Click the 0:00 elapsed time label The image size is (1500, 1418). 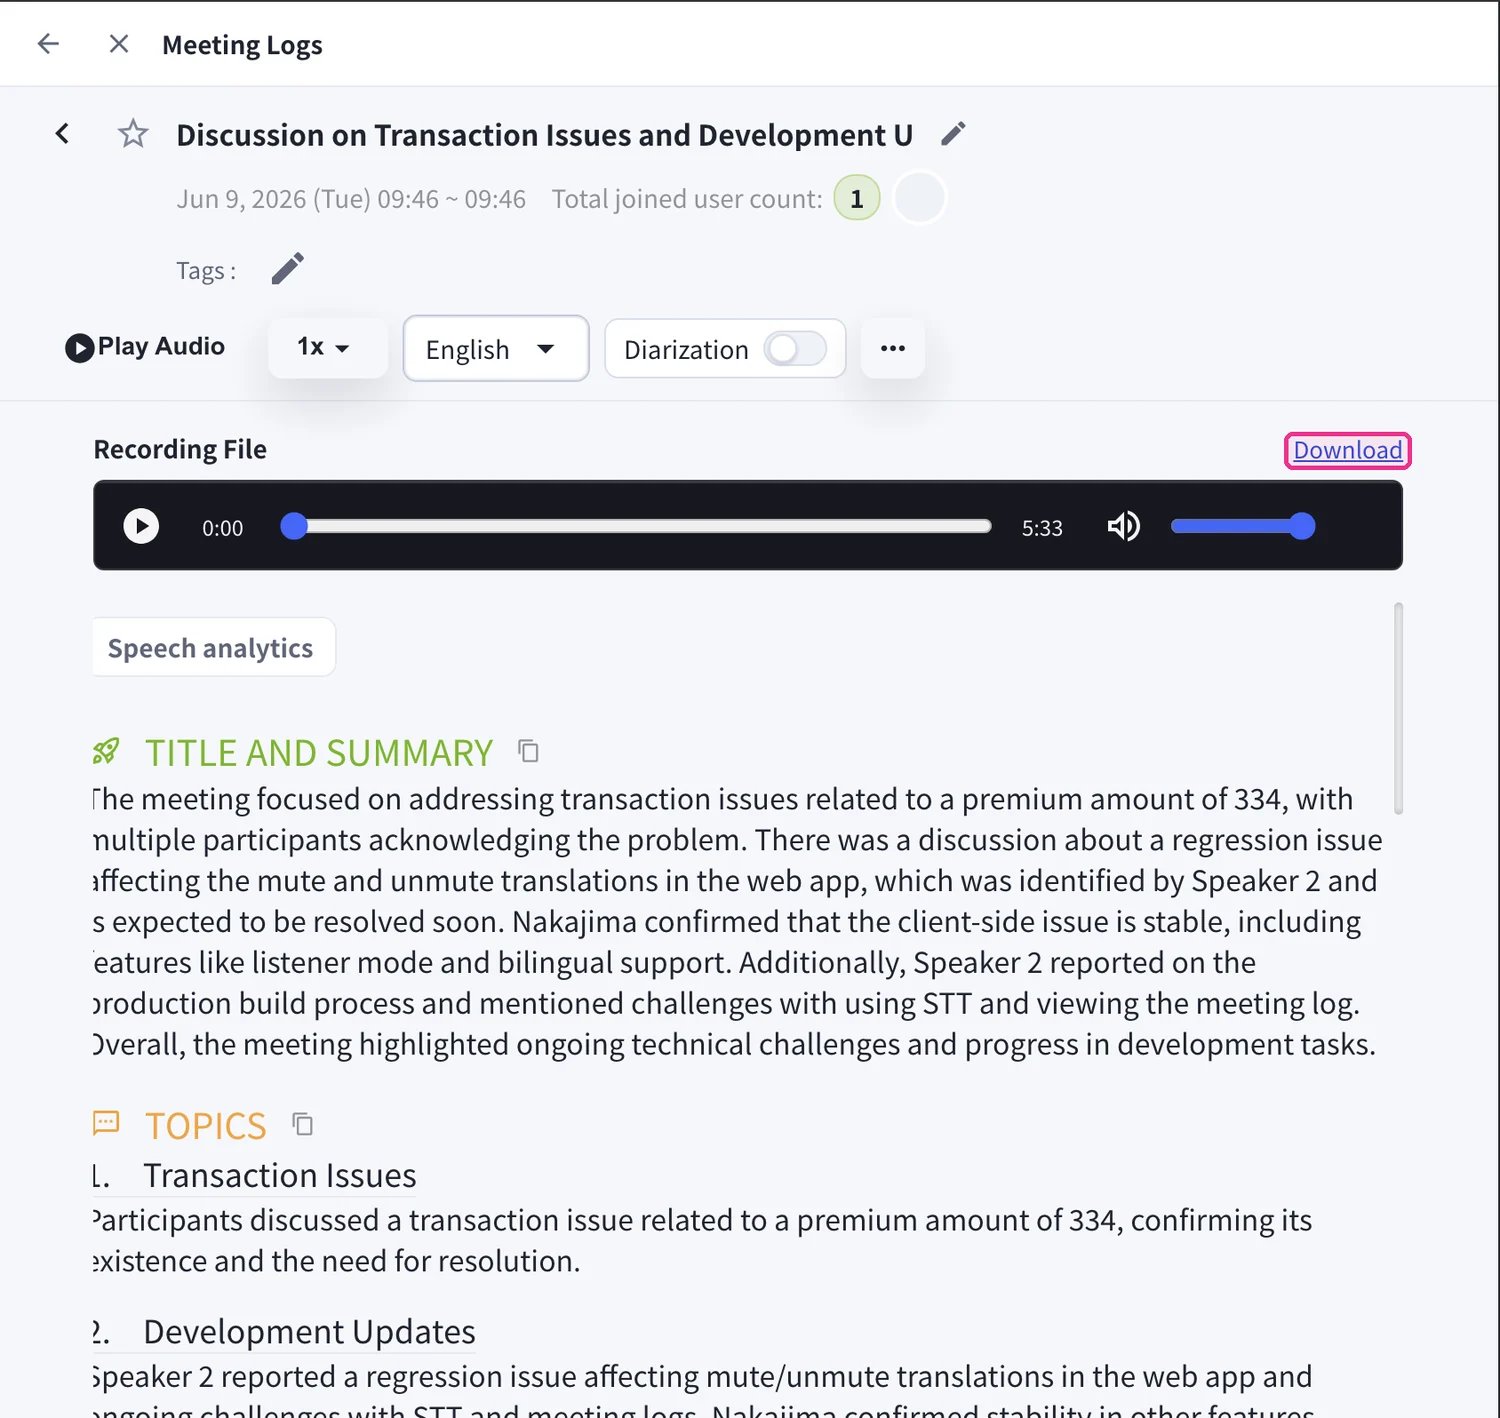(222, 528)
